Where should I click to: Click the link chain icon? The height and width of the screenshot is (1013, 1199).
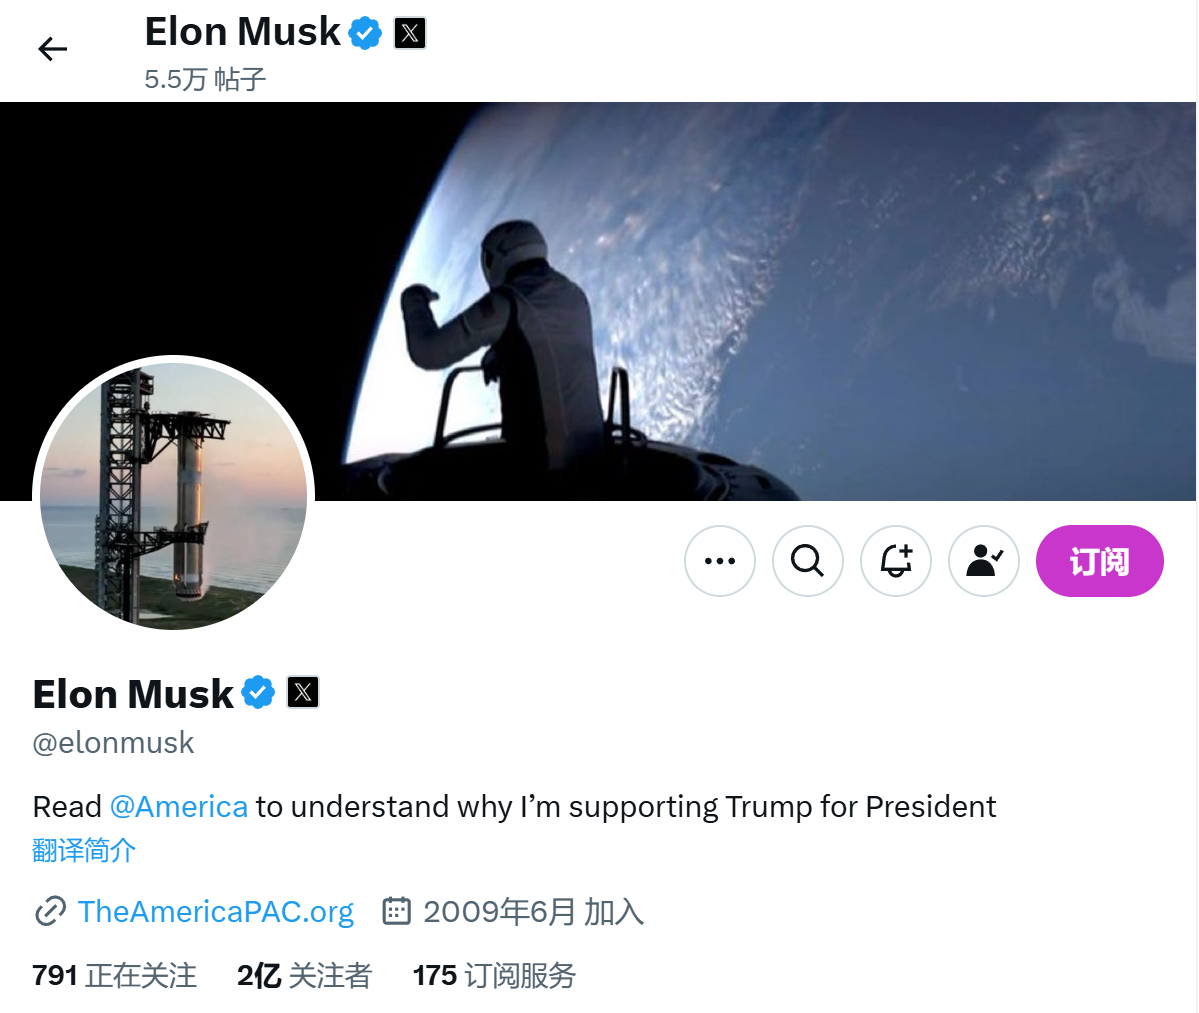pyautogui.click(x=50, y=912)
